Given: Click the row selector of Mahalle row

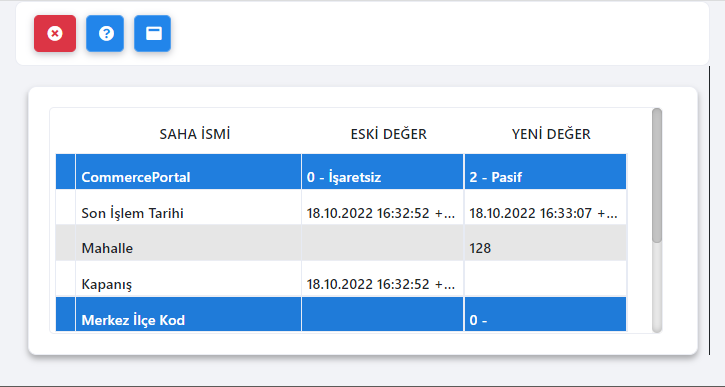Looking at the screenshot, I should [x=65, y=243].
